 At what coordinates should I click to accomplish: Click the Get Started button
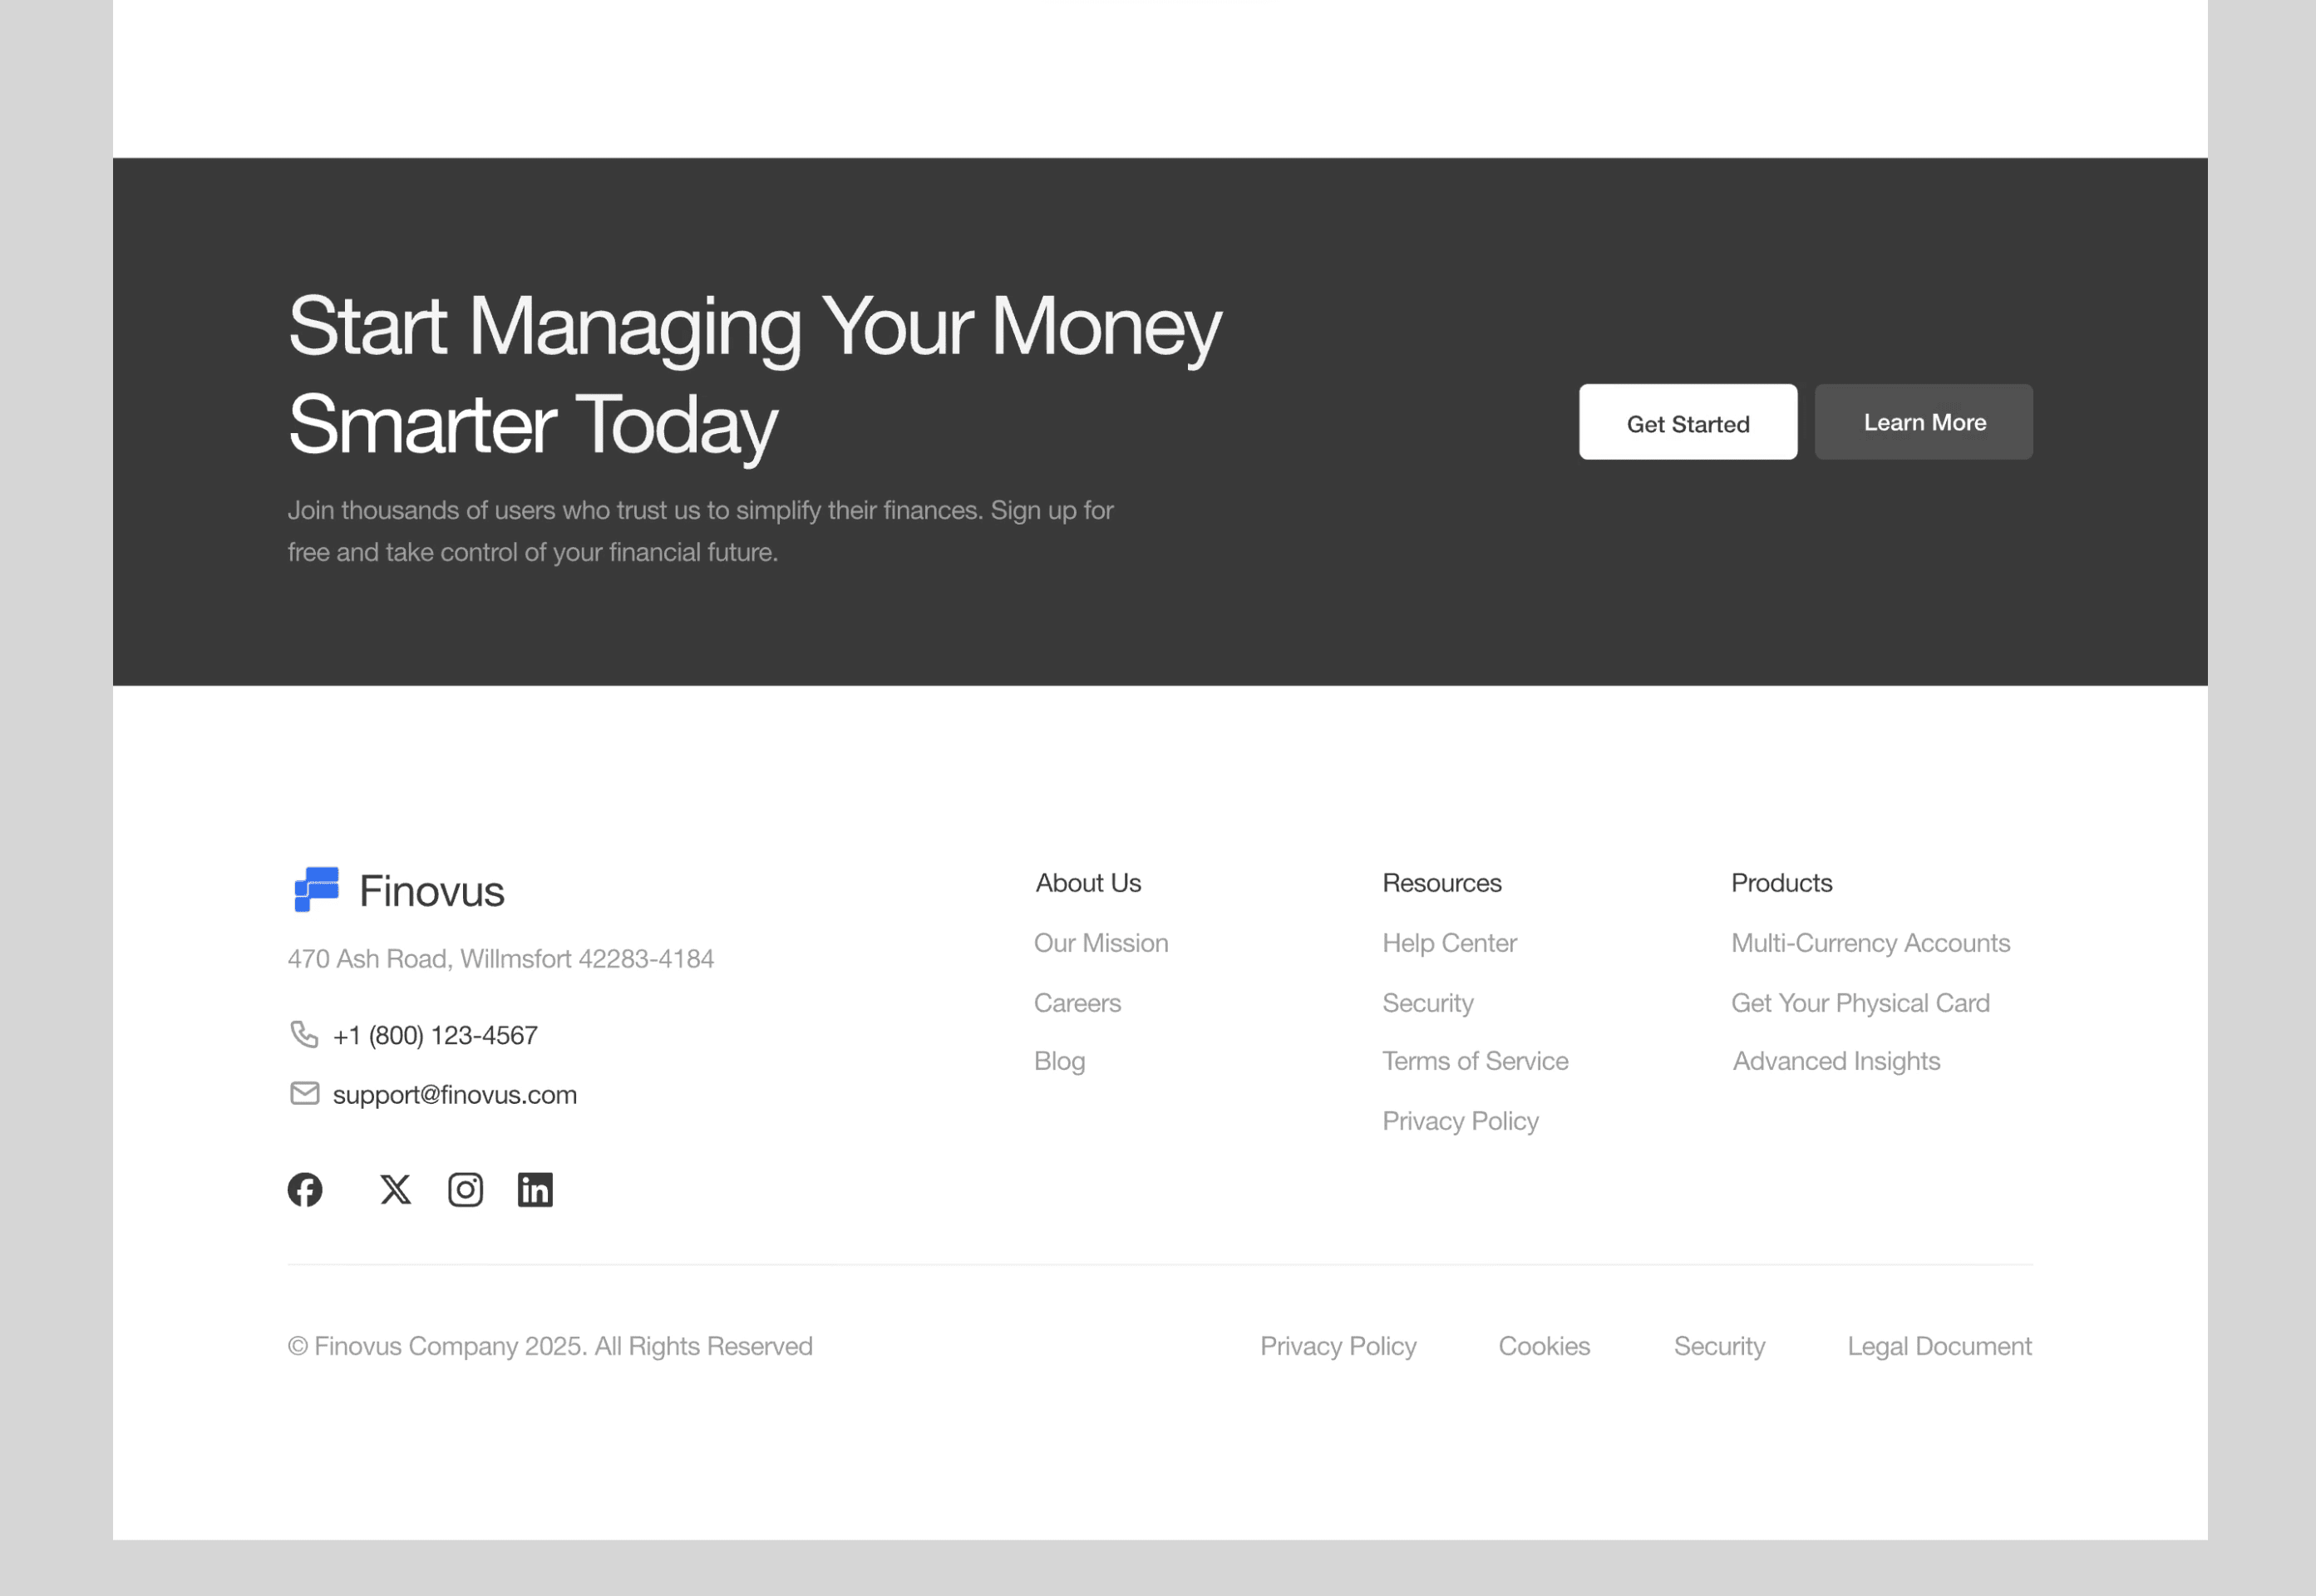tap(1688, 422)
